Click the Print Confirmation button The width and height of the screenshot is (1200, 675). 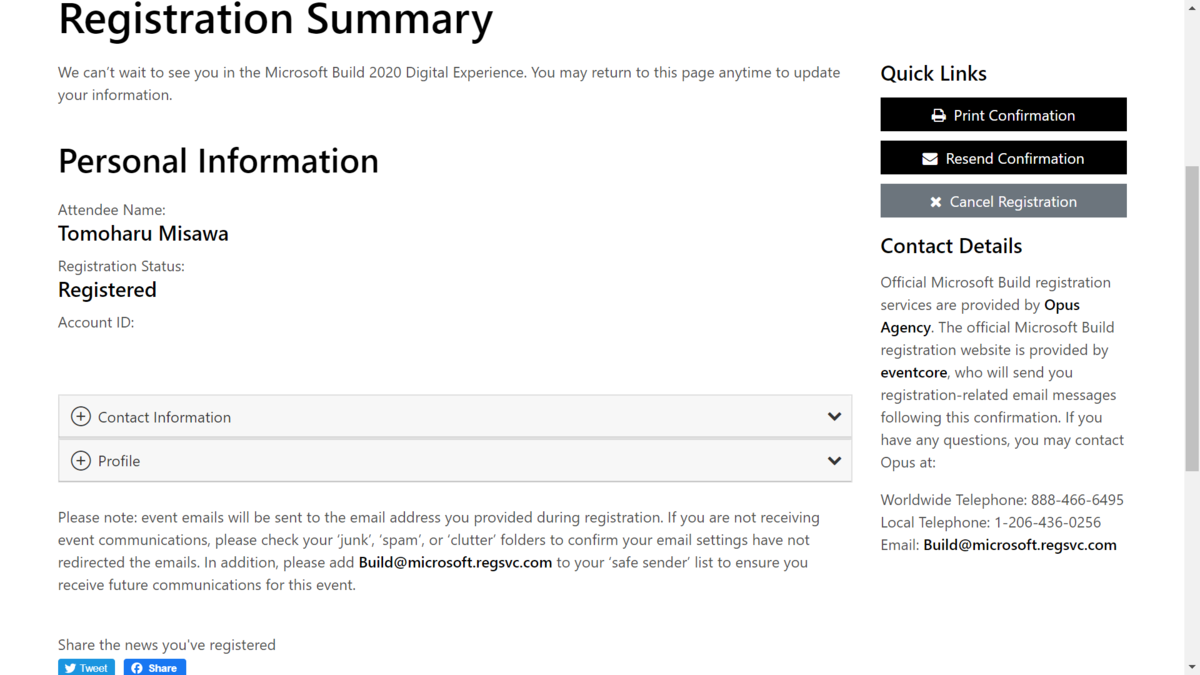click(1003, 115)
